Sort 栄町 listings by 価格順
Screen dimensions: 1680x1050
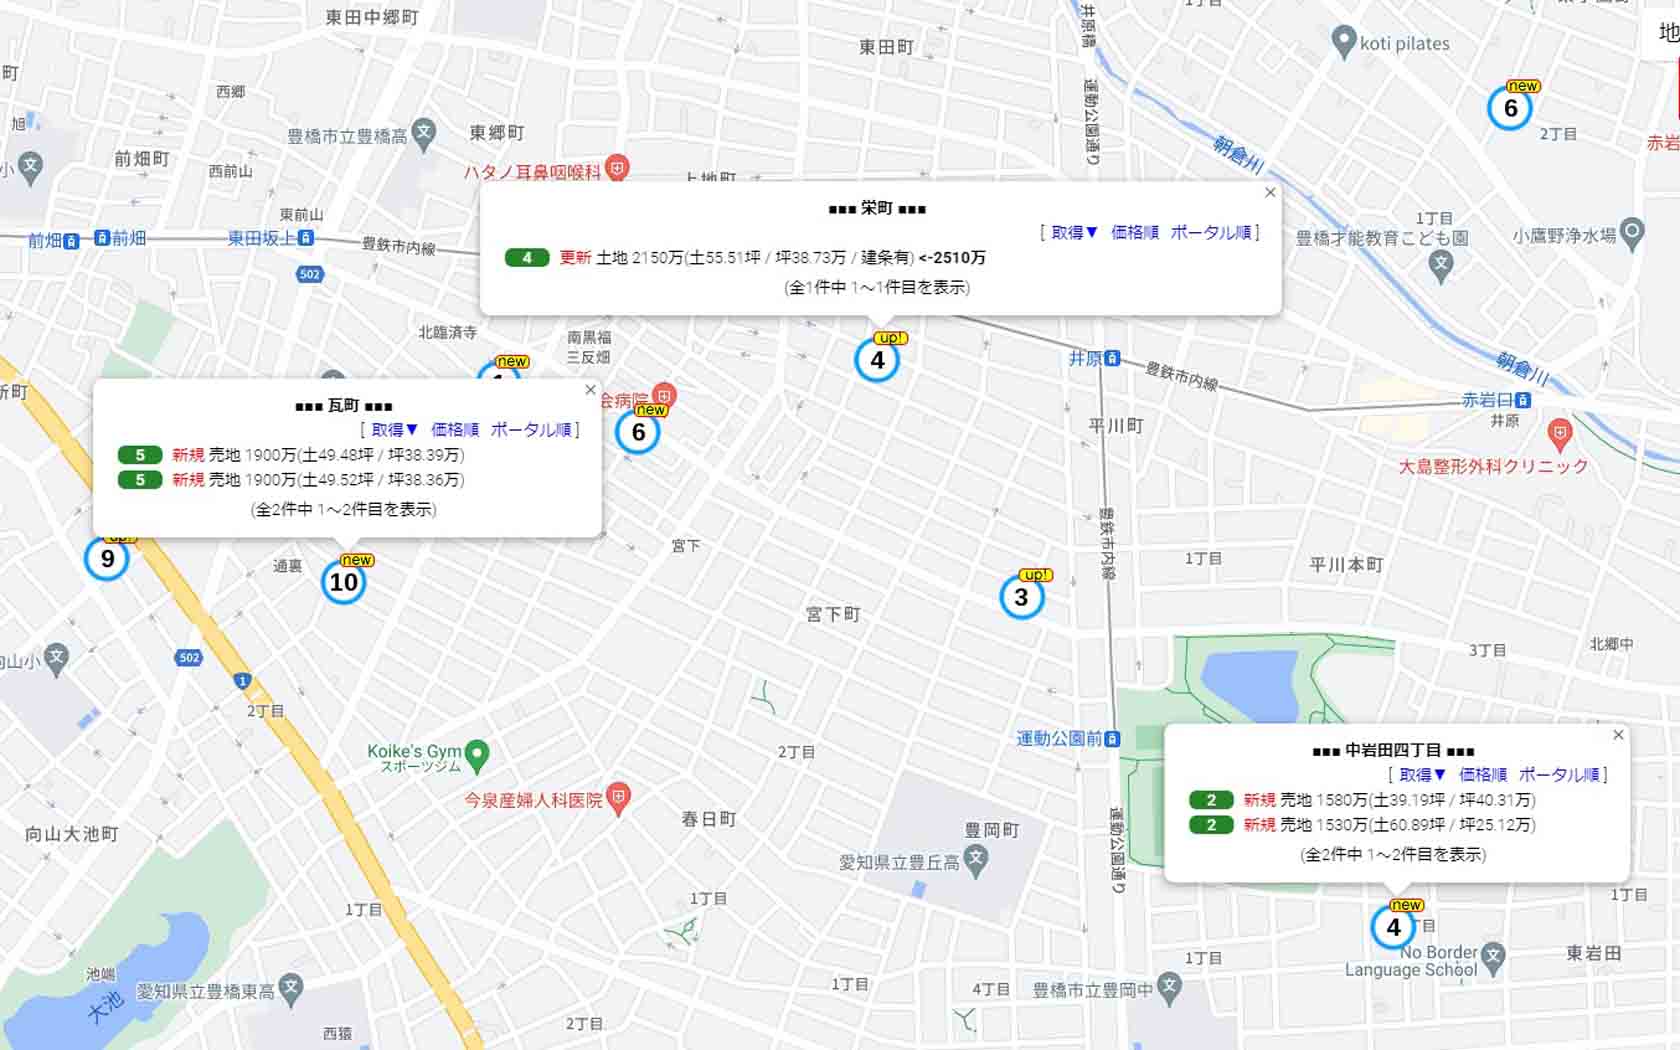[1135, 232]
